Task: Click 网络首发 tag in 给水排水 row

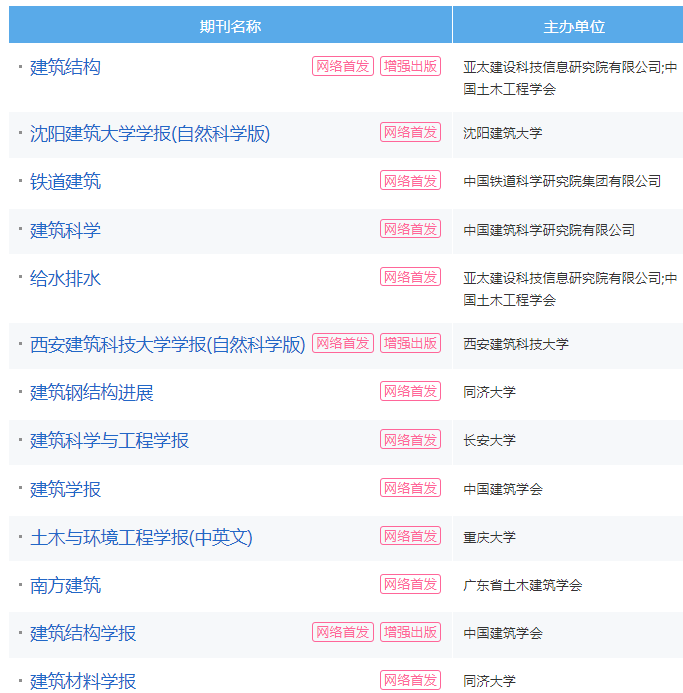Action: 410,277
